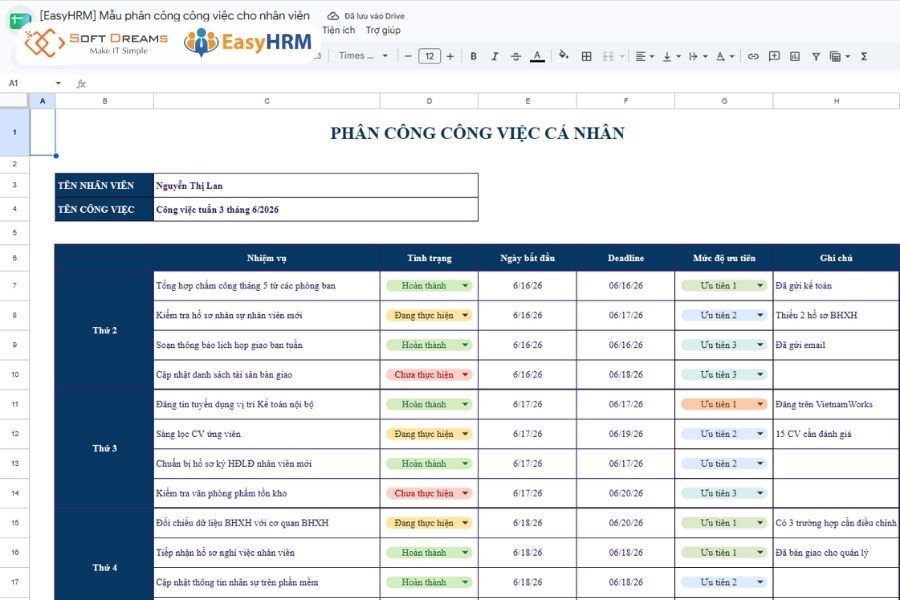
Task: Toggle italic formatting
Action: pos(495,56)
